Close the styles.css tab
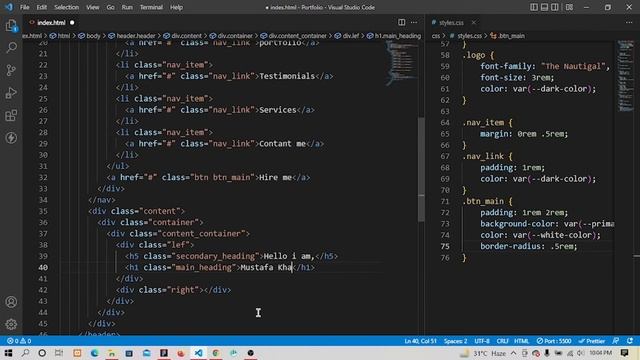Viewport: 640px width, 360px height. click(x=473, y=22)
